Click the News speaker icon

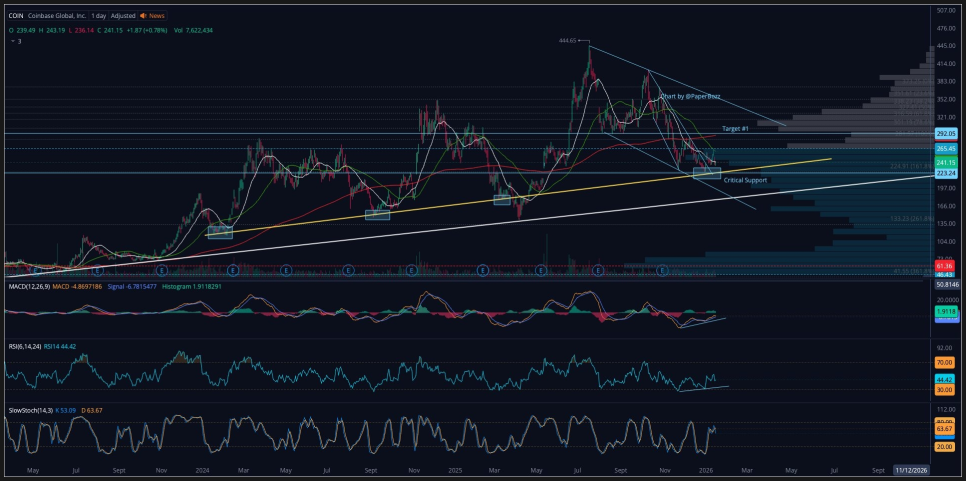point(144,16)
